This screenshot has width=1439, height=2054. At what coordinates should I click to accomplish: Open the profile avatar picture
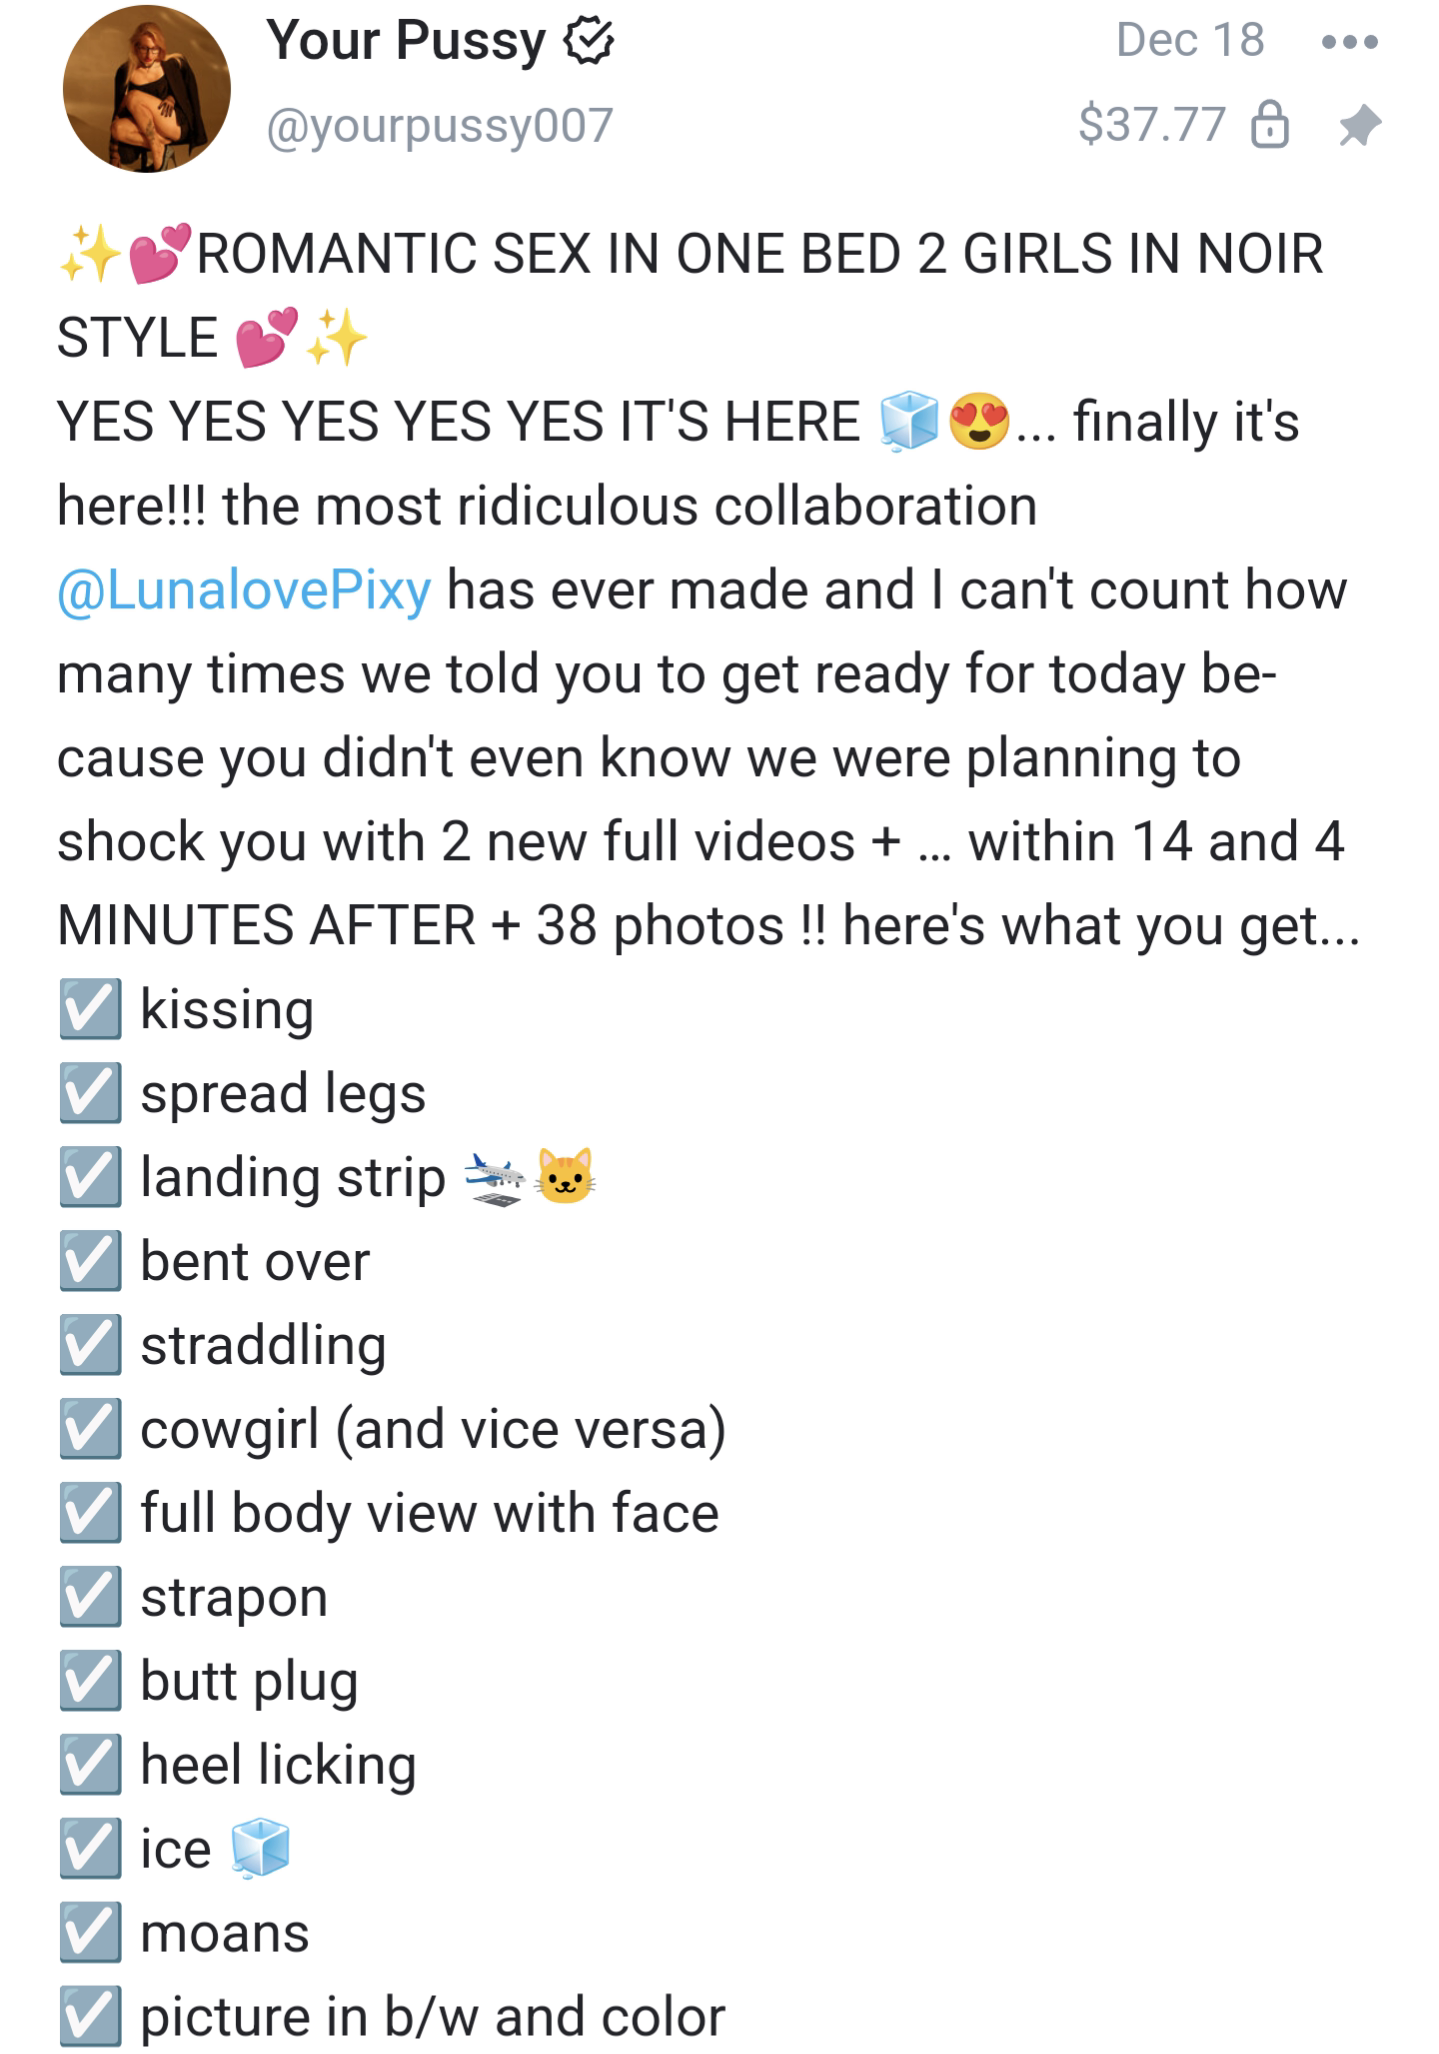147,89
